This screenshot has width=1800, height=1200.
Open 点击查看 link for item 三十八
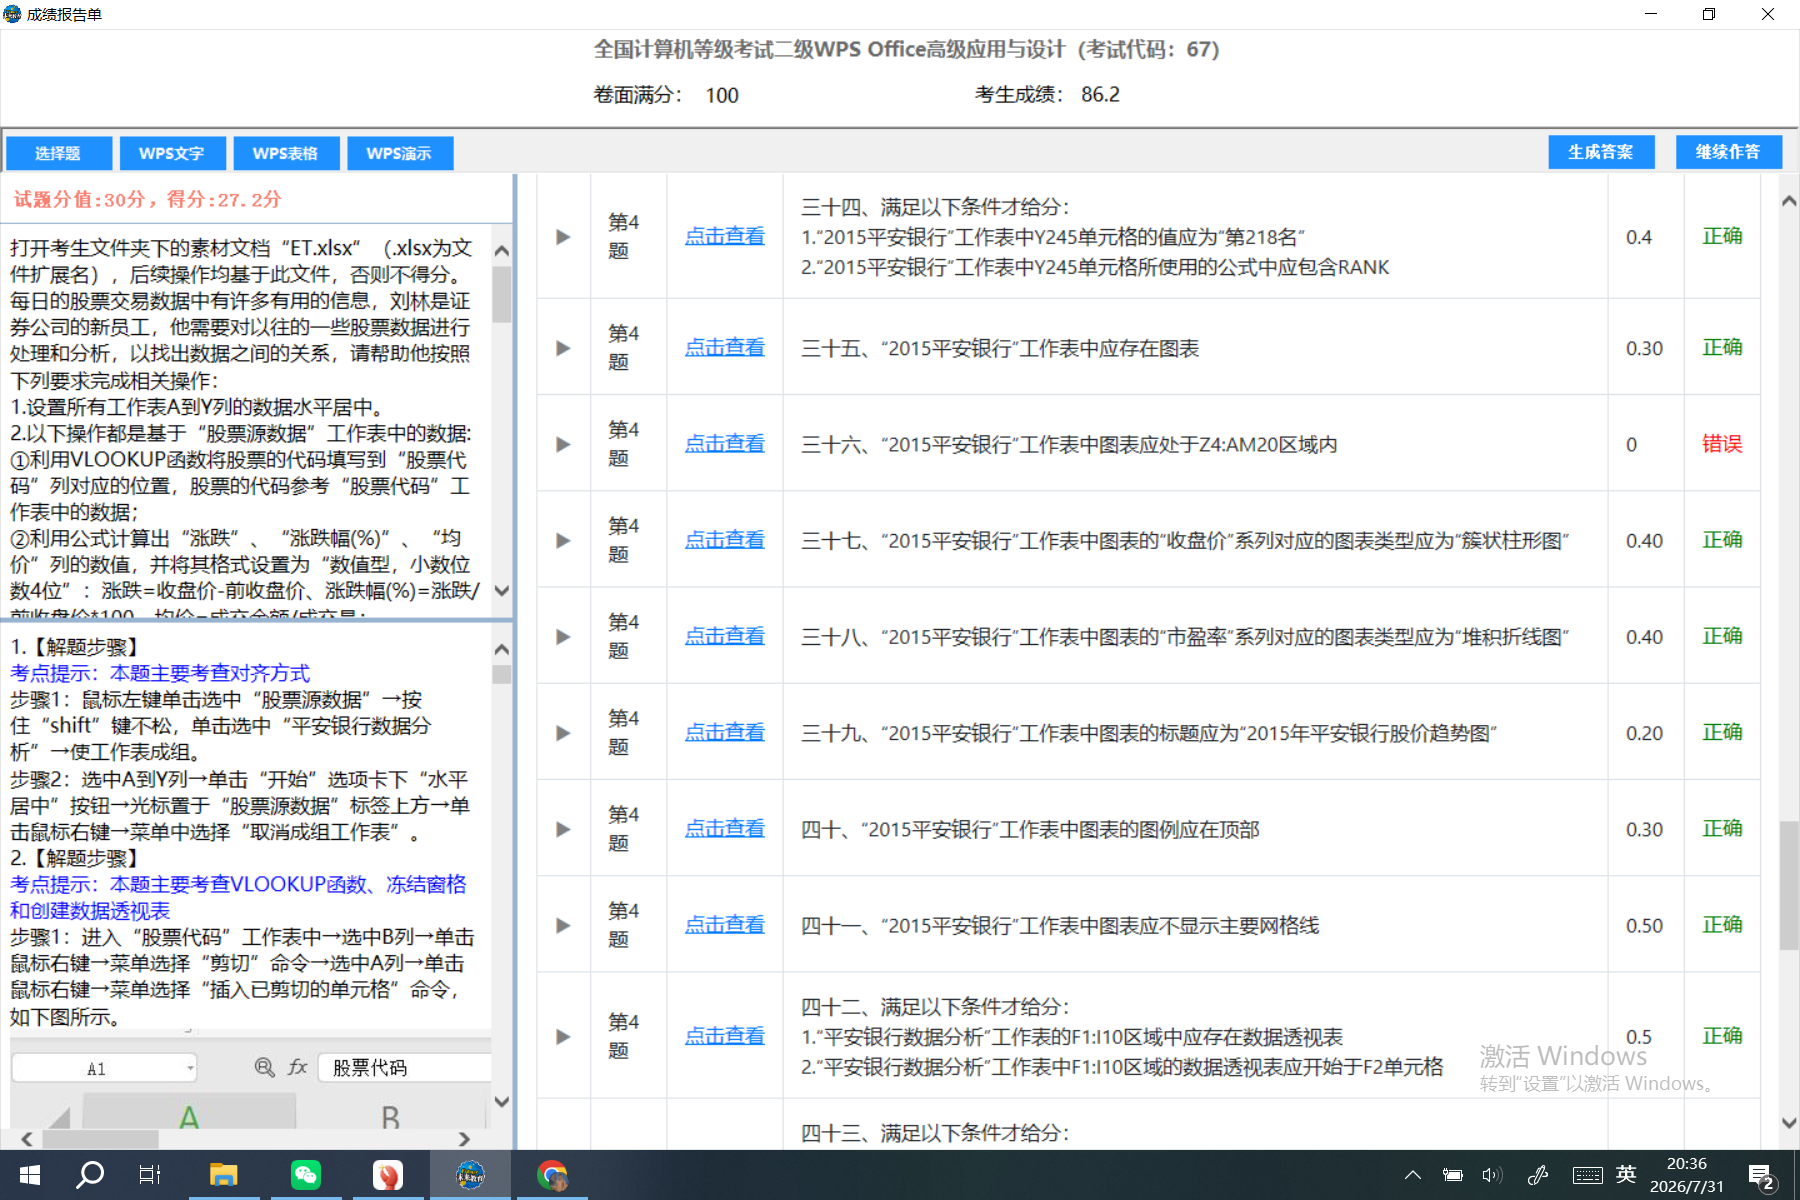[x=725, y=636]
